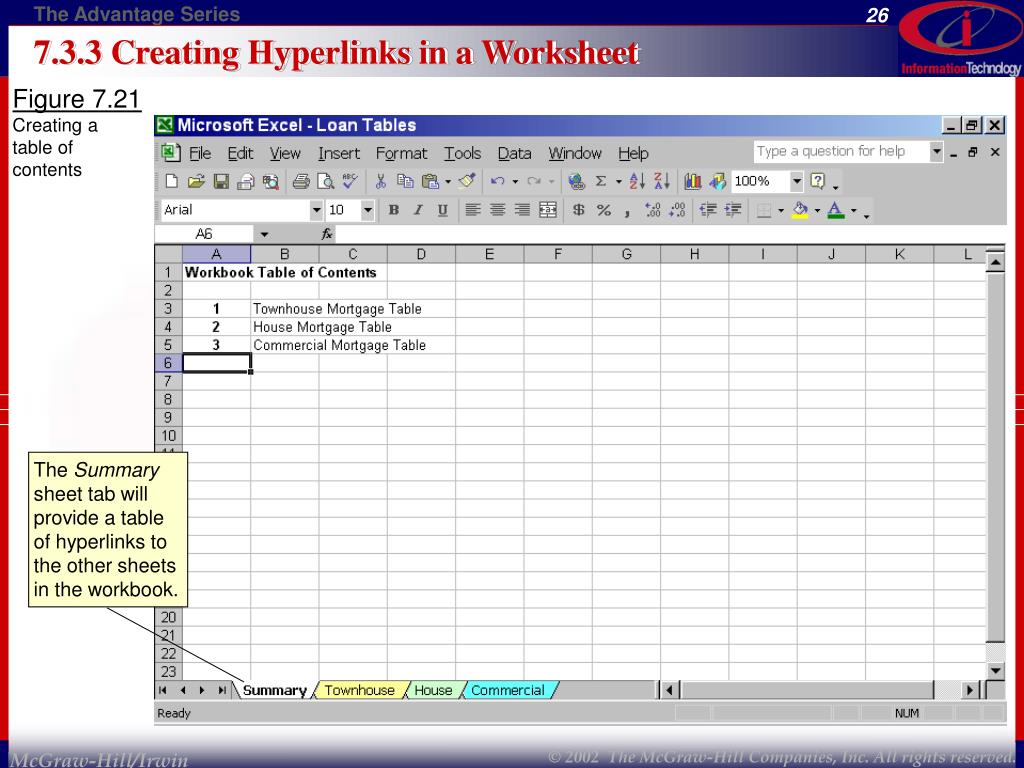Click the Redo arrow icon

click(x=534, y=182)
